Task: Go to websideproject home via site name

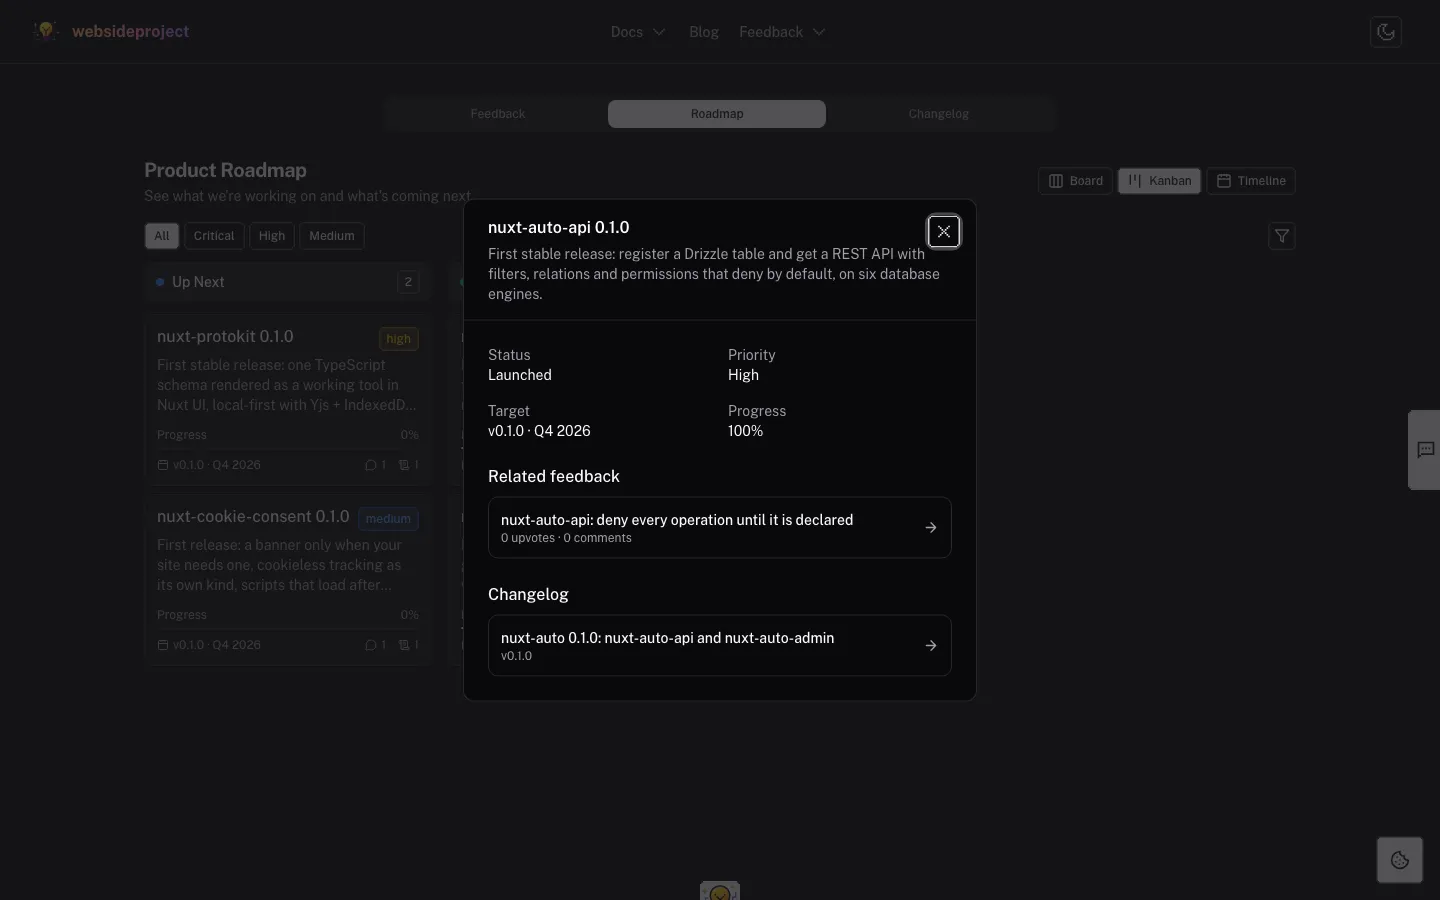Action: (131, 32)
